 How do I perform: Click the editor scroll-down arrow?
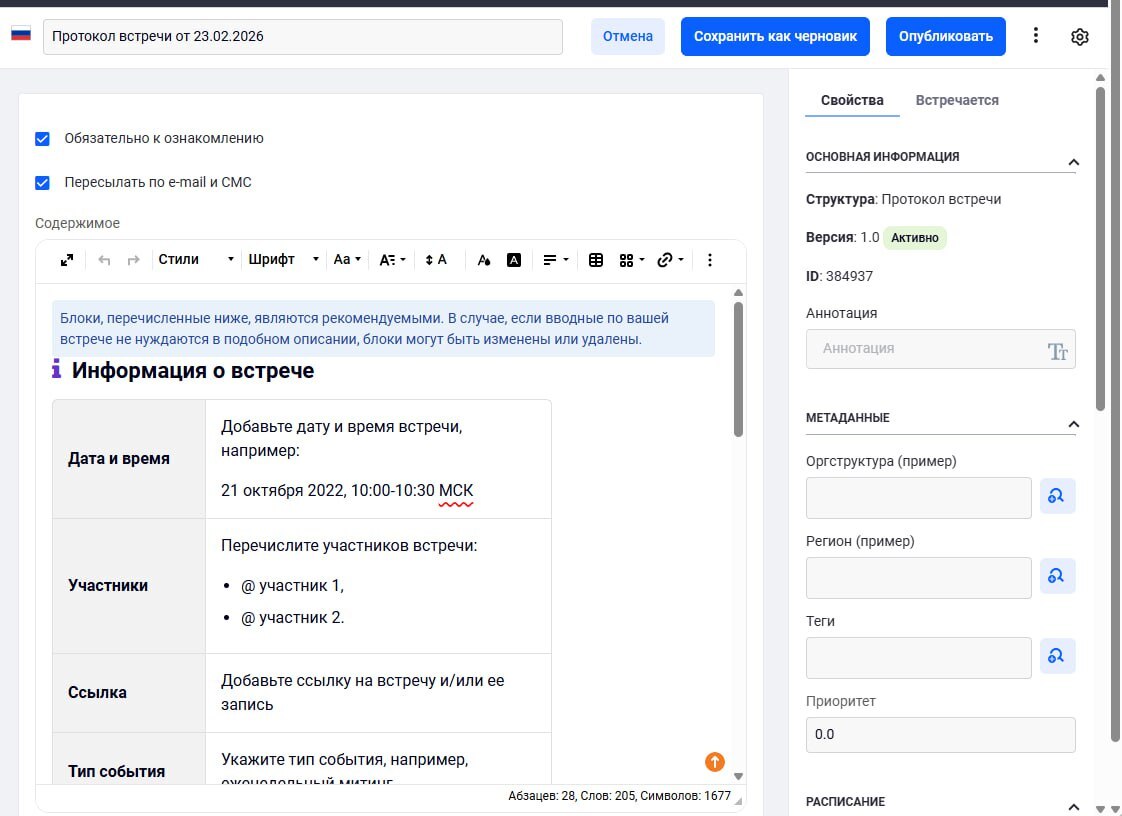[x=738, y=776]
